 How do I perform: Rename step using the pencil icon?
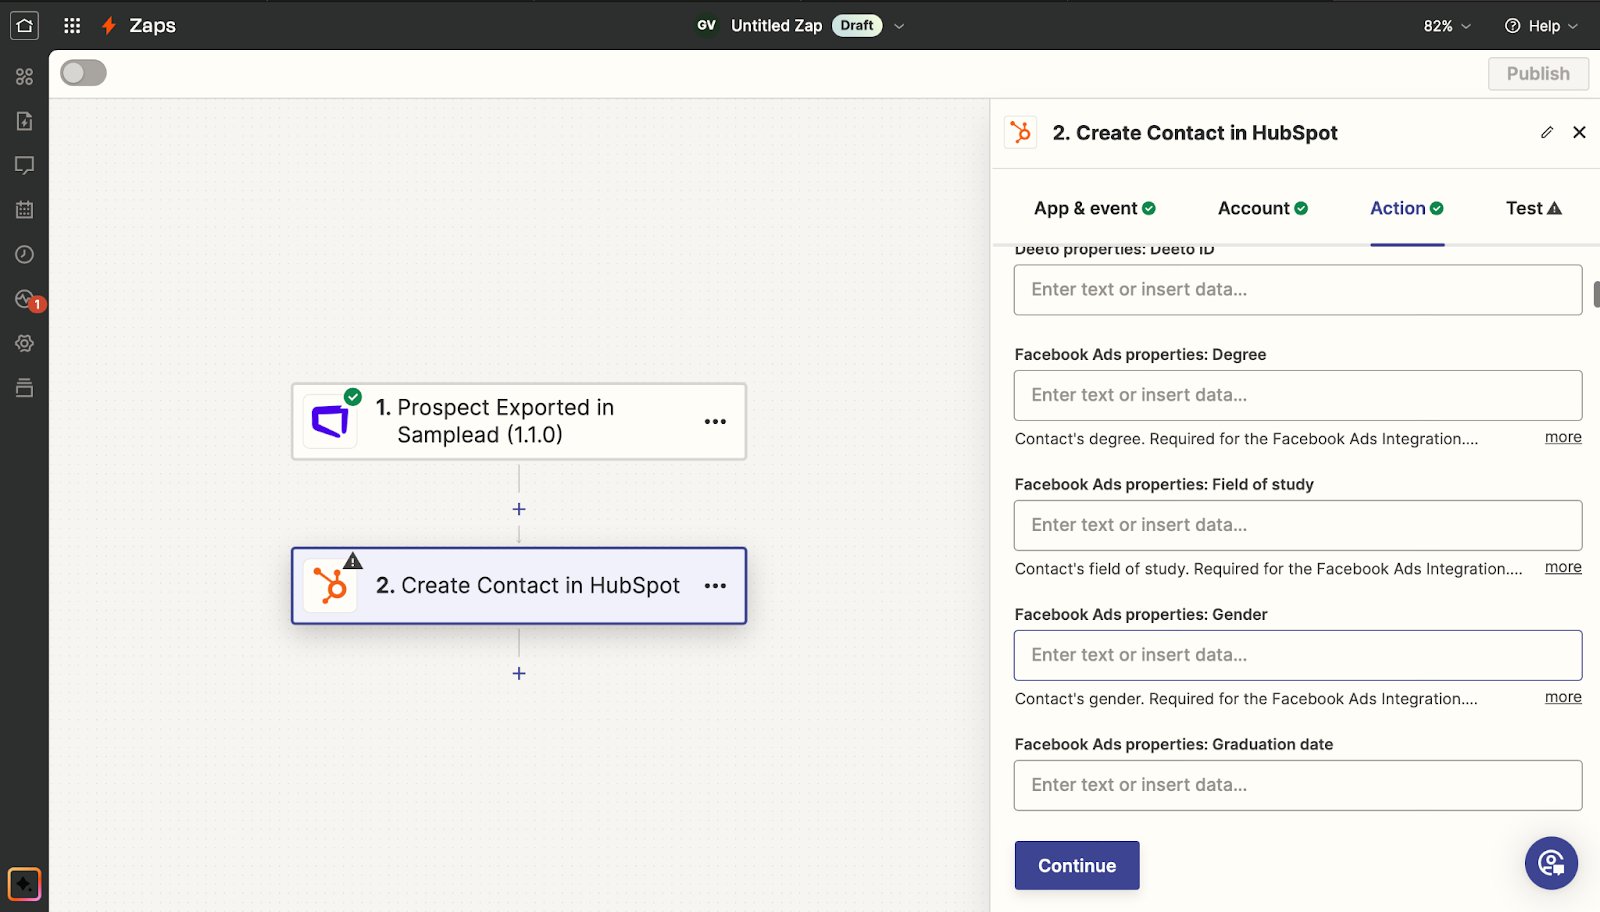click(x=1547, y=132)
